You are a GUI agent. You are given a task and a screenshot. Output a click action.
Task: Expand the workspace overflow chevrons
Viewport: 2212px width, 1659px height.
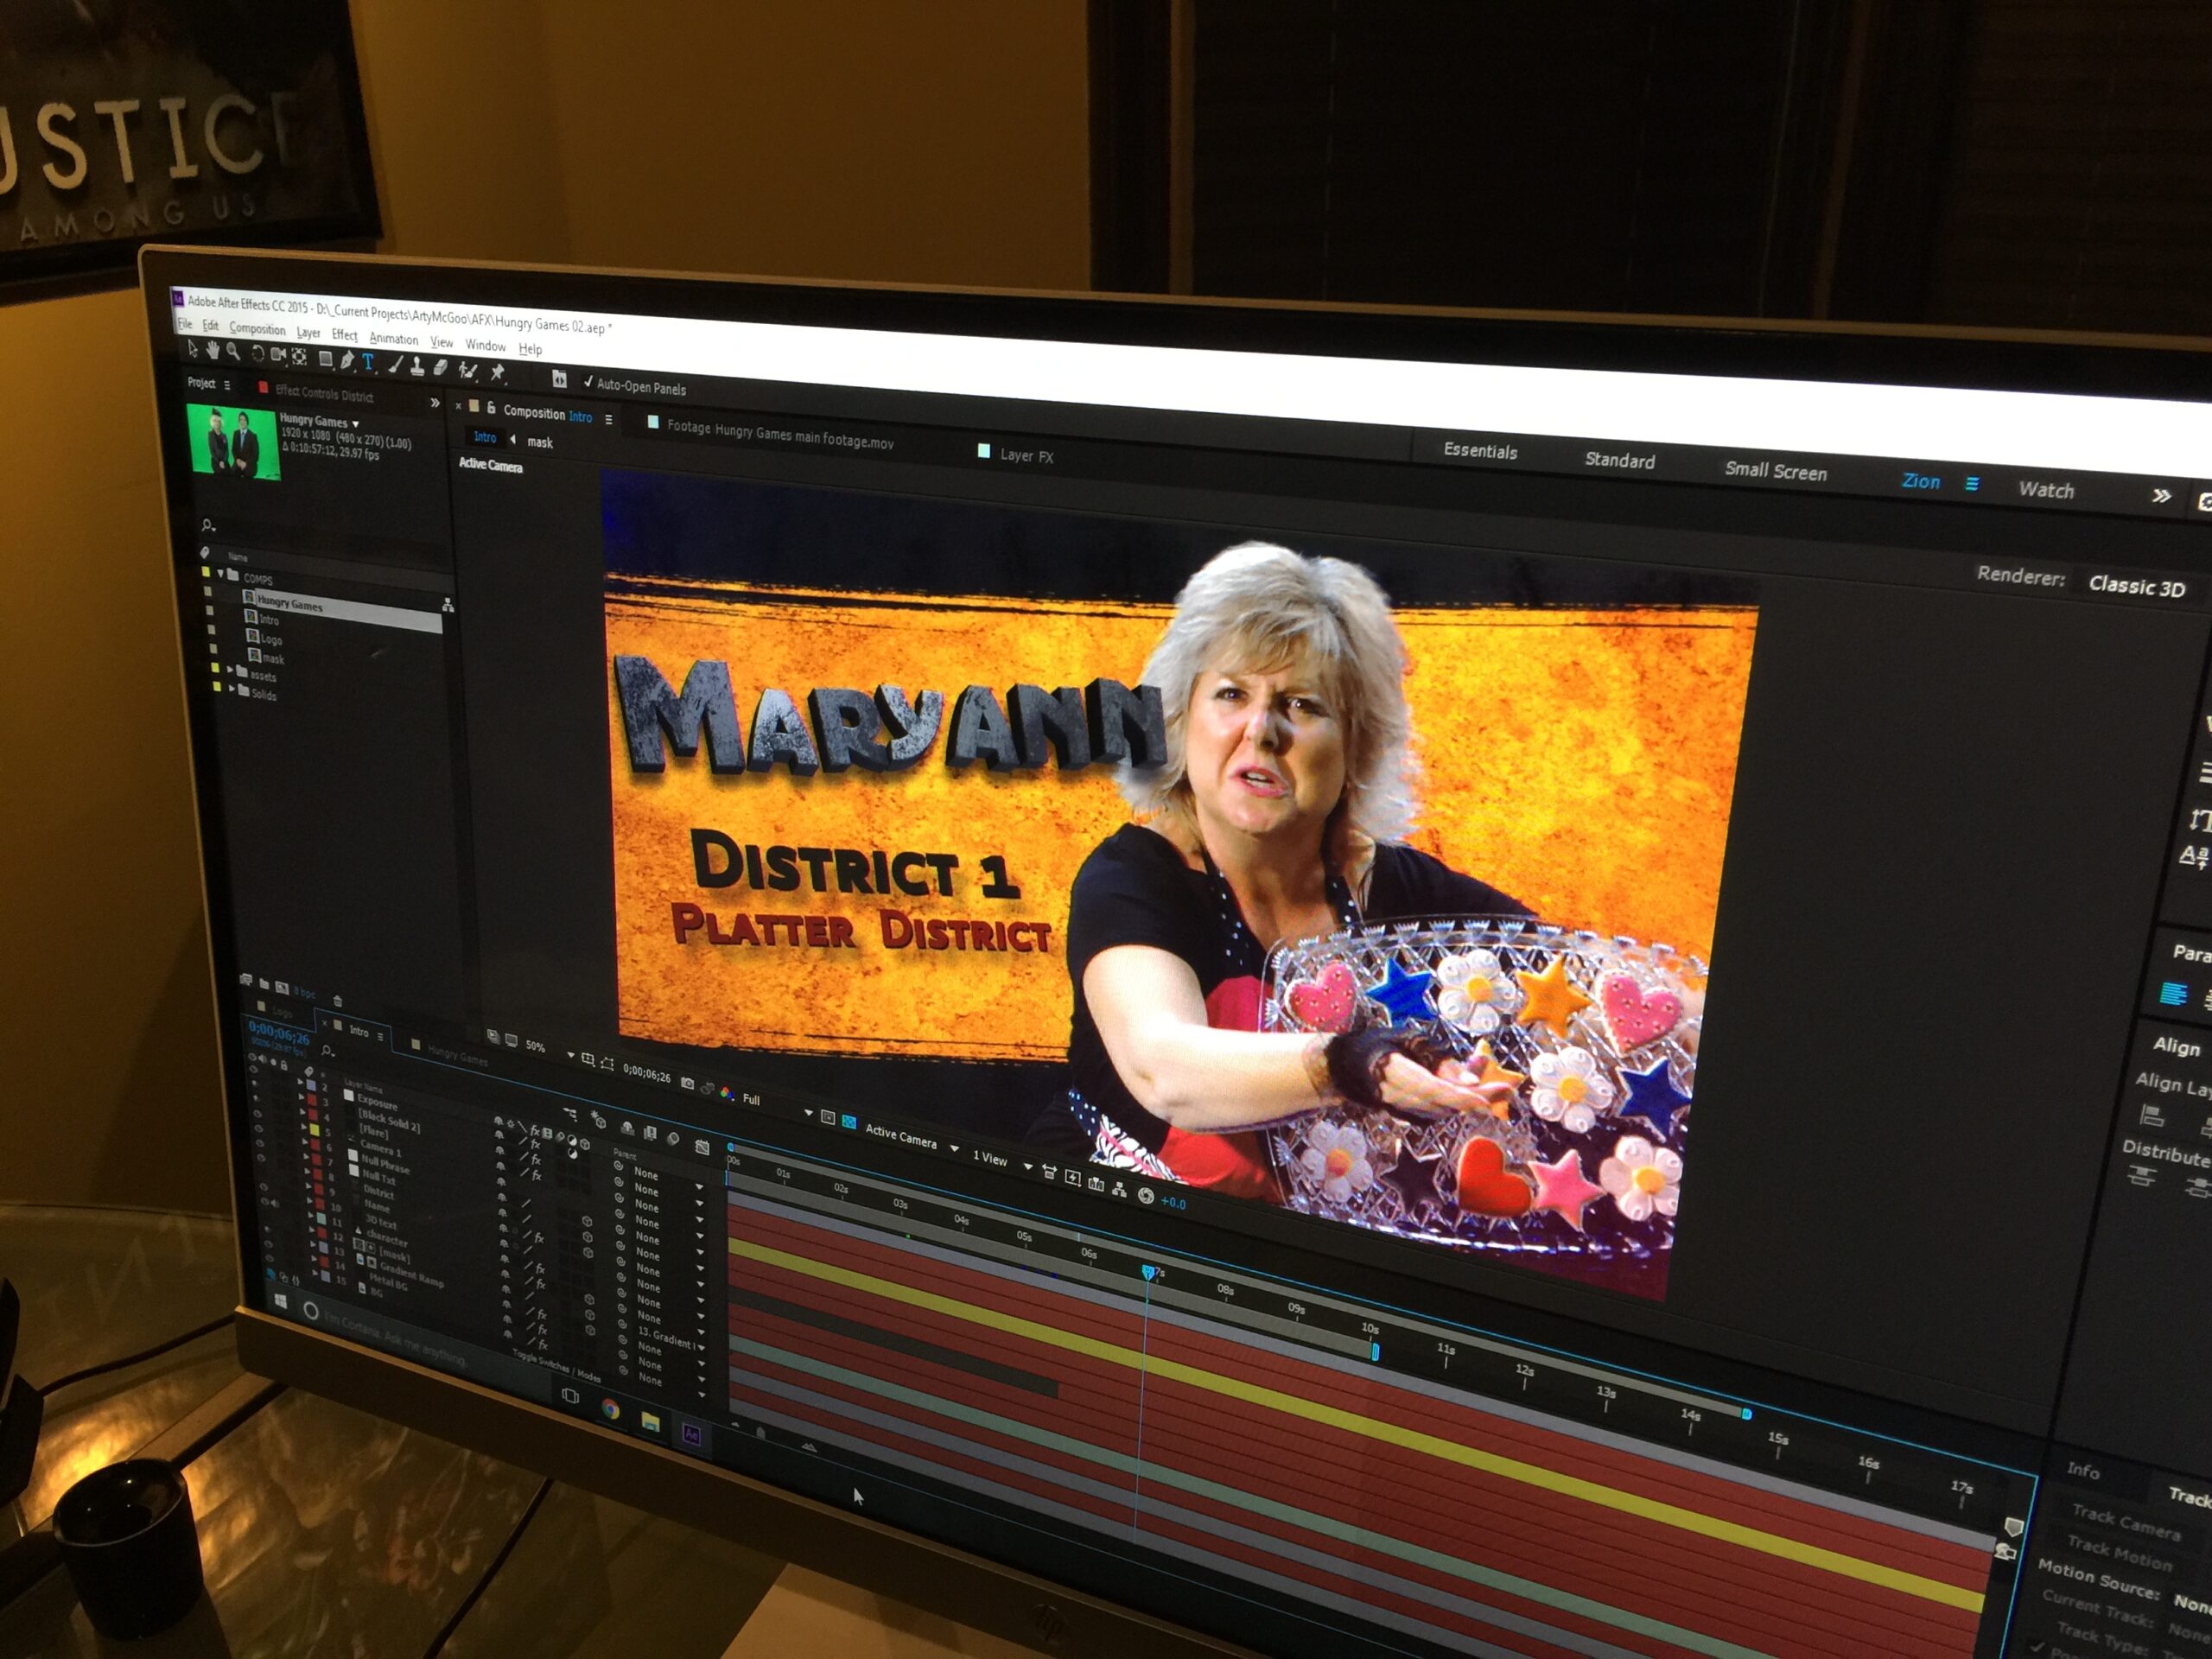coord(2161,496)
